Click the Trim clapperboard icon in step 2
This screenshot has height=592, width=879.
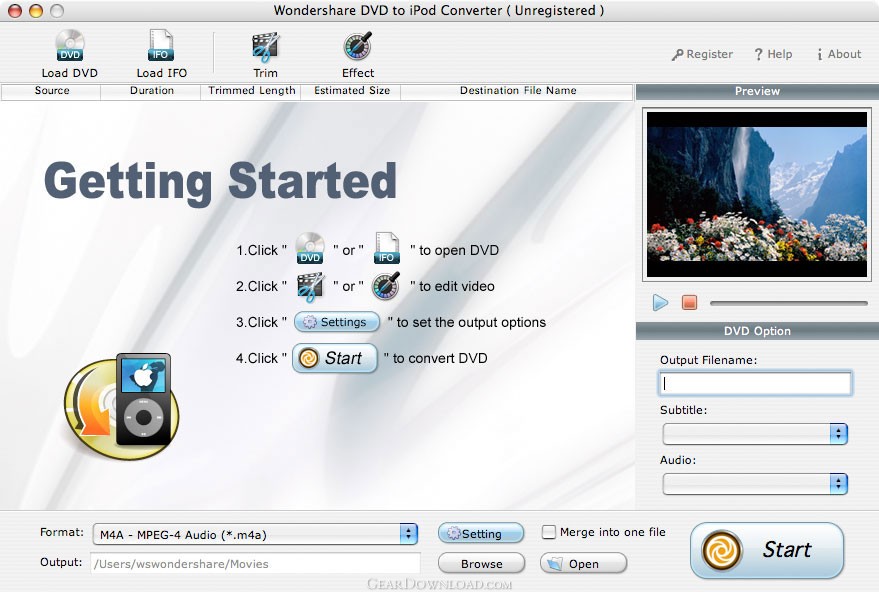point(310,286)
